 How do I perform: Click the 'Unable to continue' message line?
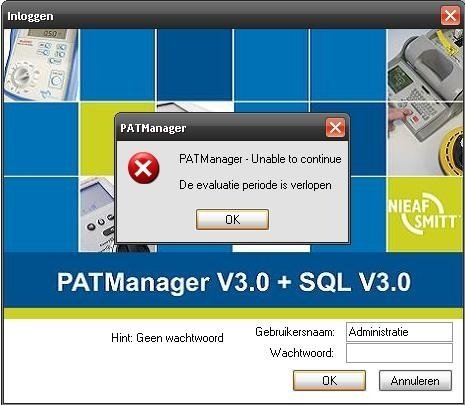coord(260,159)
